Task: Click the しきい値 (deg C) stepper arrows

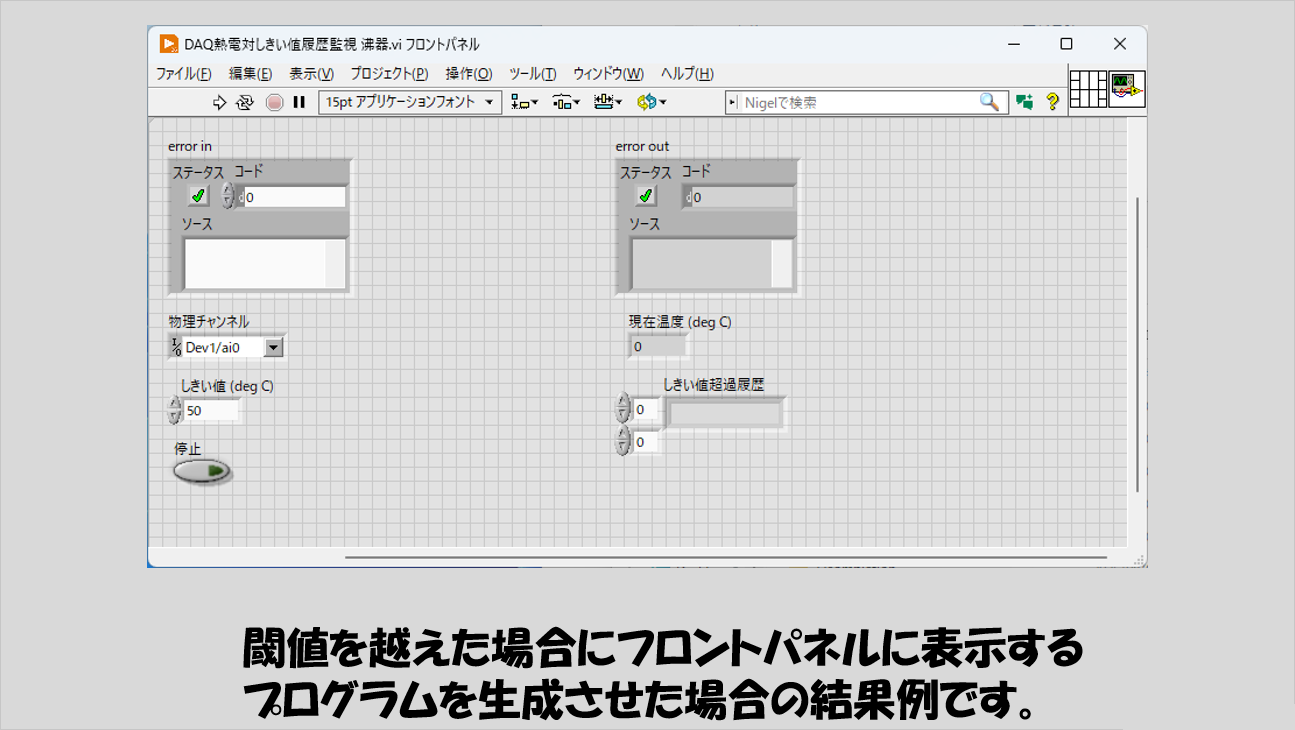Action: pos(175,410)
